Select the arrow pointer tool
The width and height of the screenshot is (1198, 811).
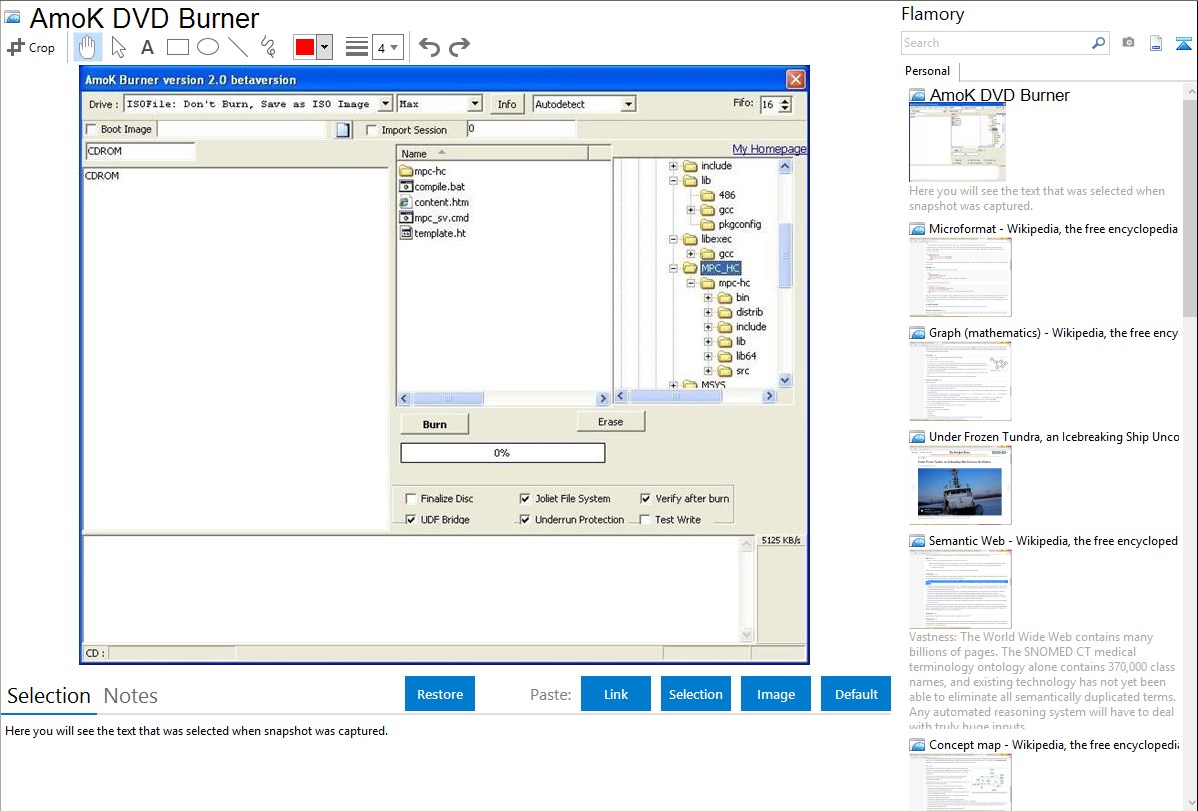(x=118, y=47)
